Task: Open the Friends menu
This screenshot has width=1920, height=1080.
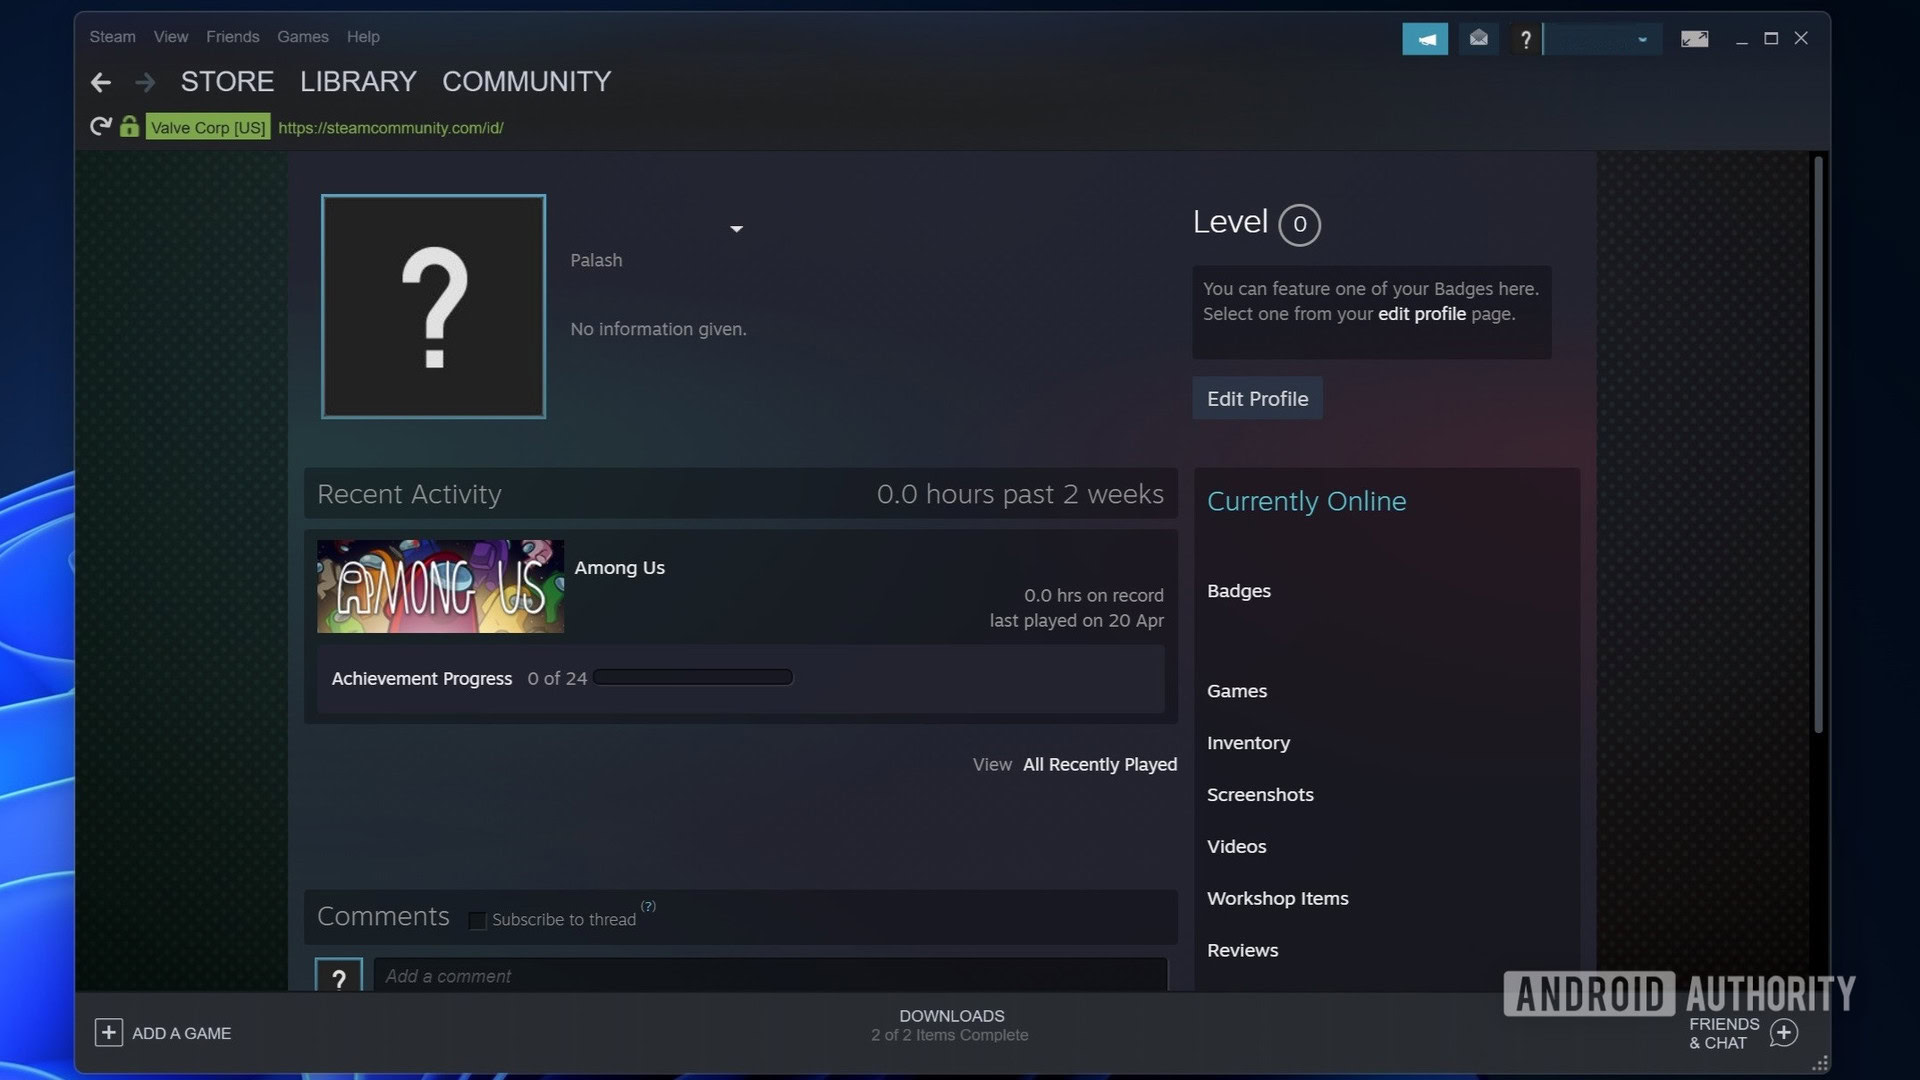Action: (232, 37)
